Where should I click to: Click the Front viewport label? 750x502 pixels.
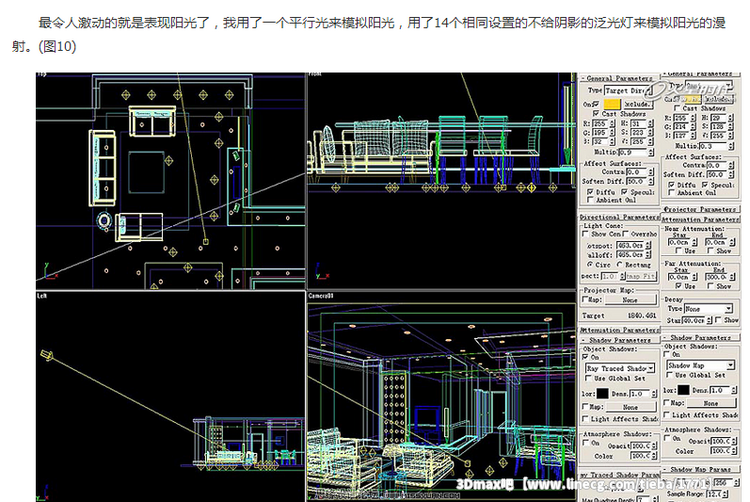point(315,74)
